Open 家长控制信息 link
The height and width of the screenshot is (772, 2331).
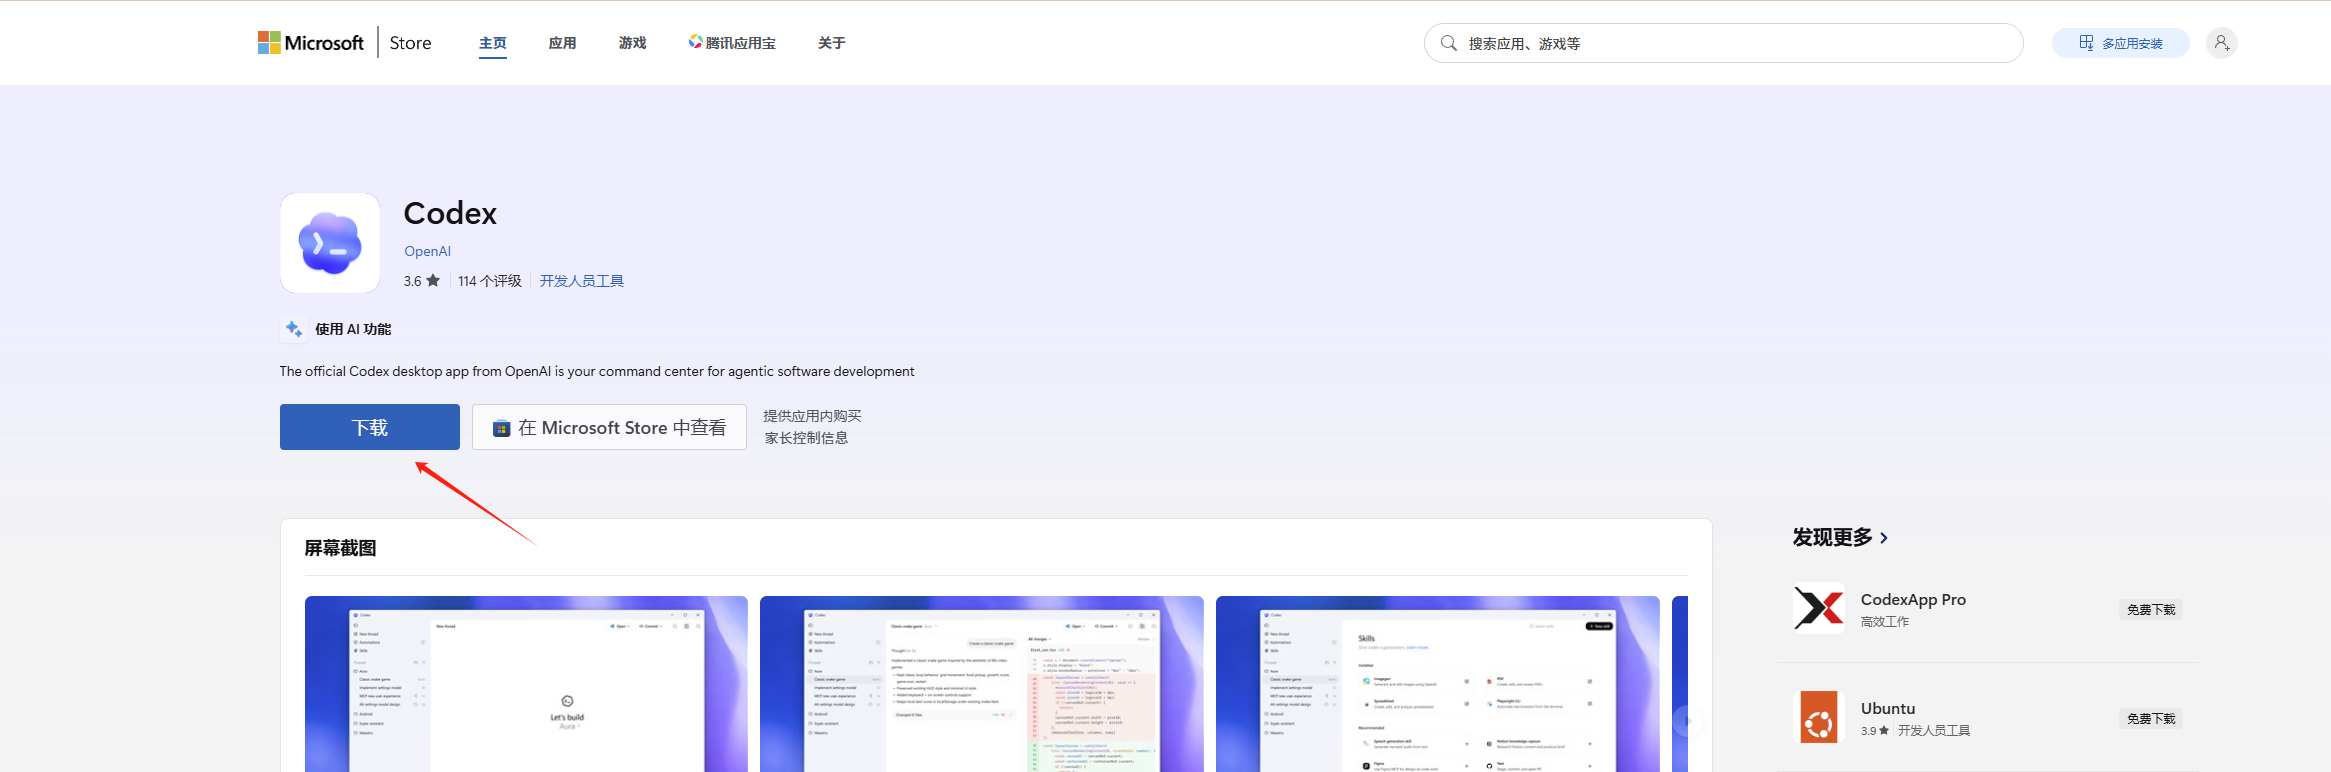coord(806,438)
